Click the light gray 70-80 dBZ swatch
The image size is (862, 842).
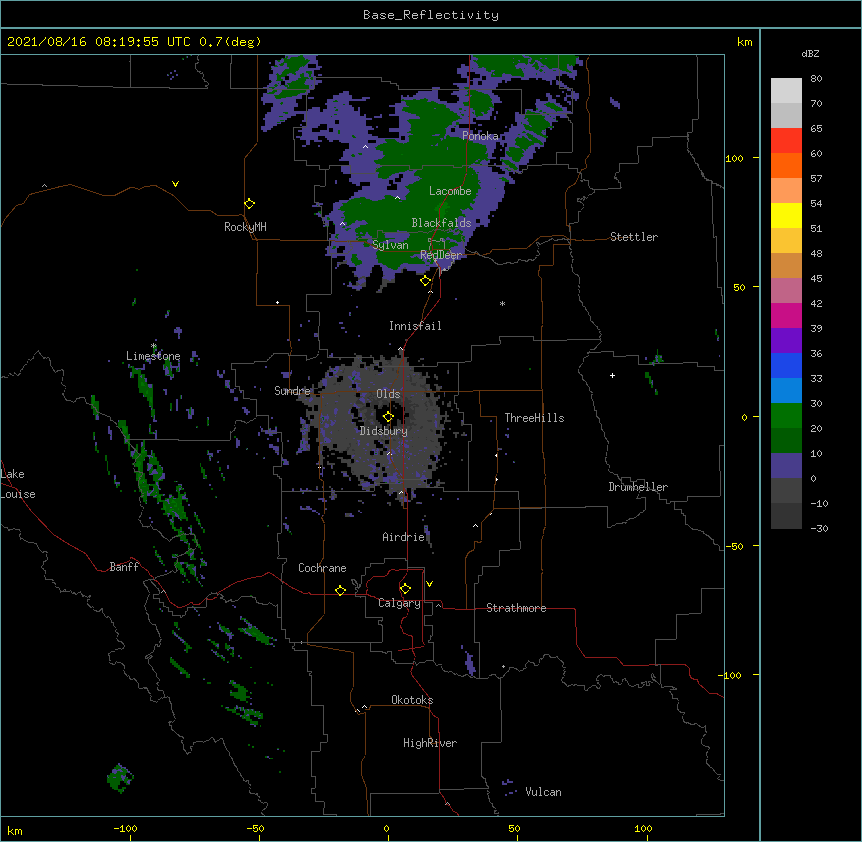click(x=786, y=91)
